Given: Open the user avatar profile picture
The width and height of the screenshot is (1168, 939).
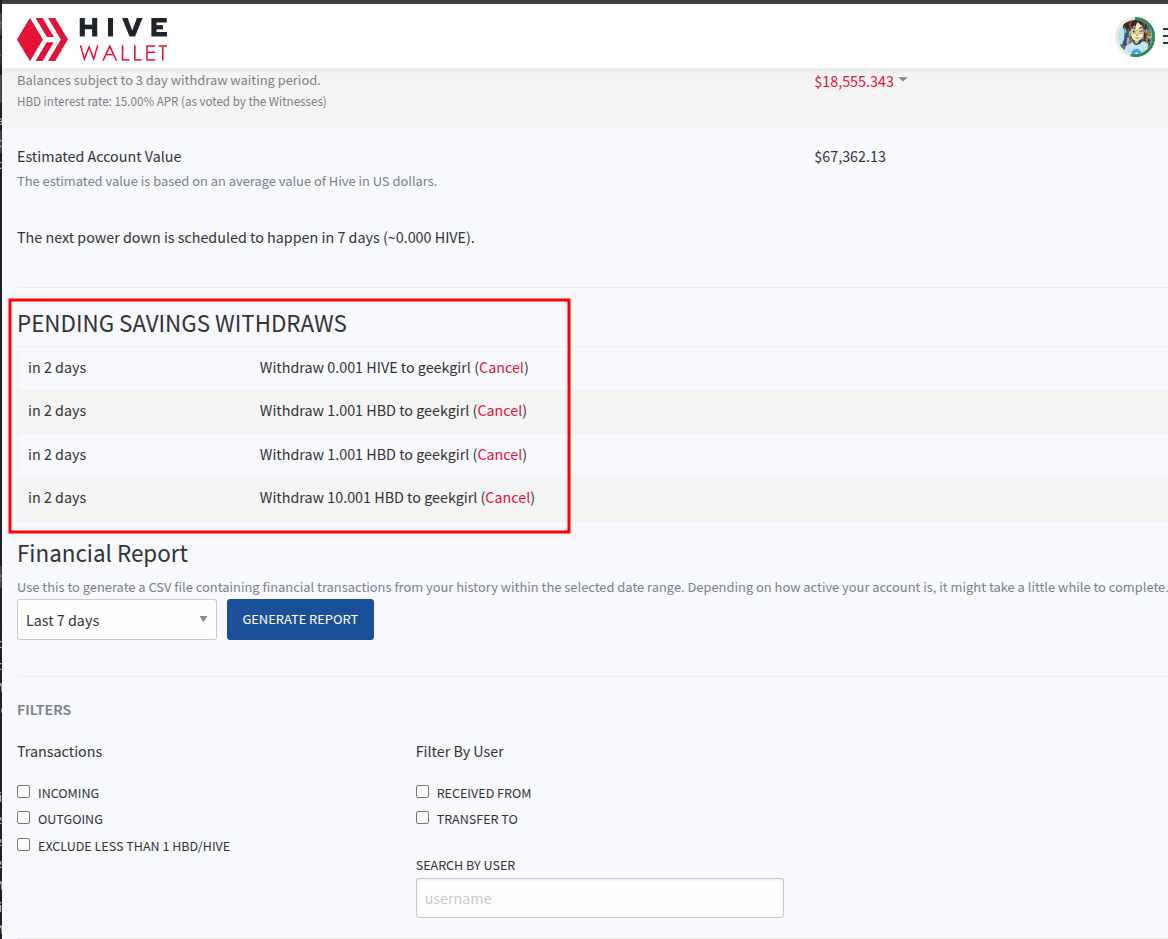Looking at the screenshot, I should point(1135,37).
